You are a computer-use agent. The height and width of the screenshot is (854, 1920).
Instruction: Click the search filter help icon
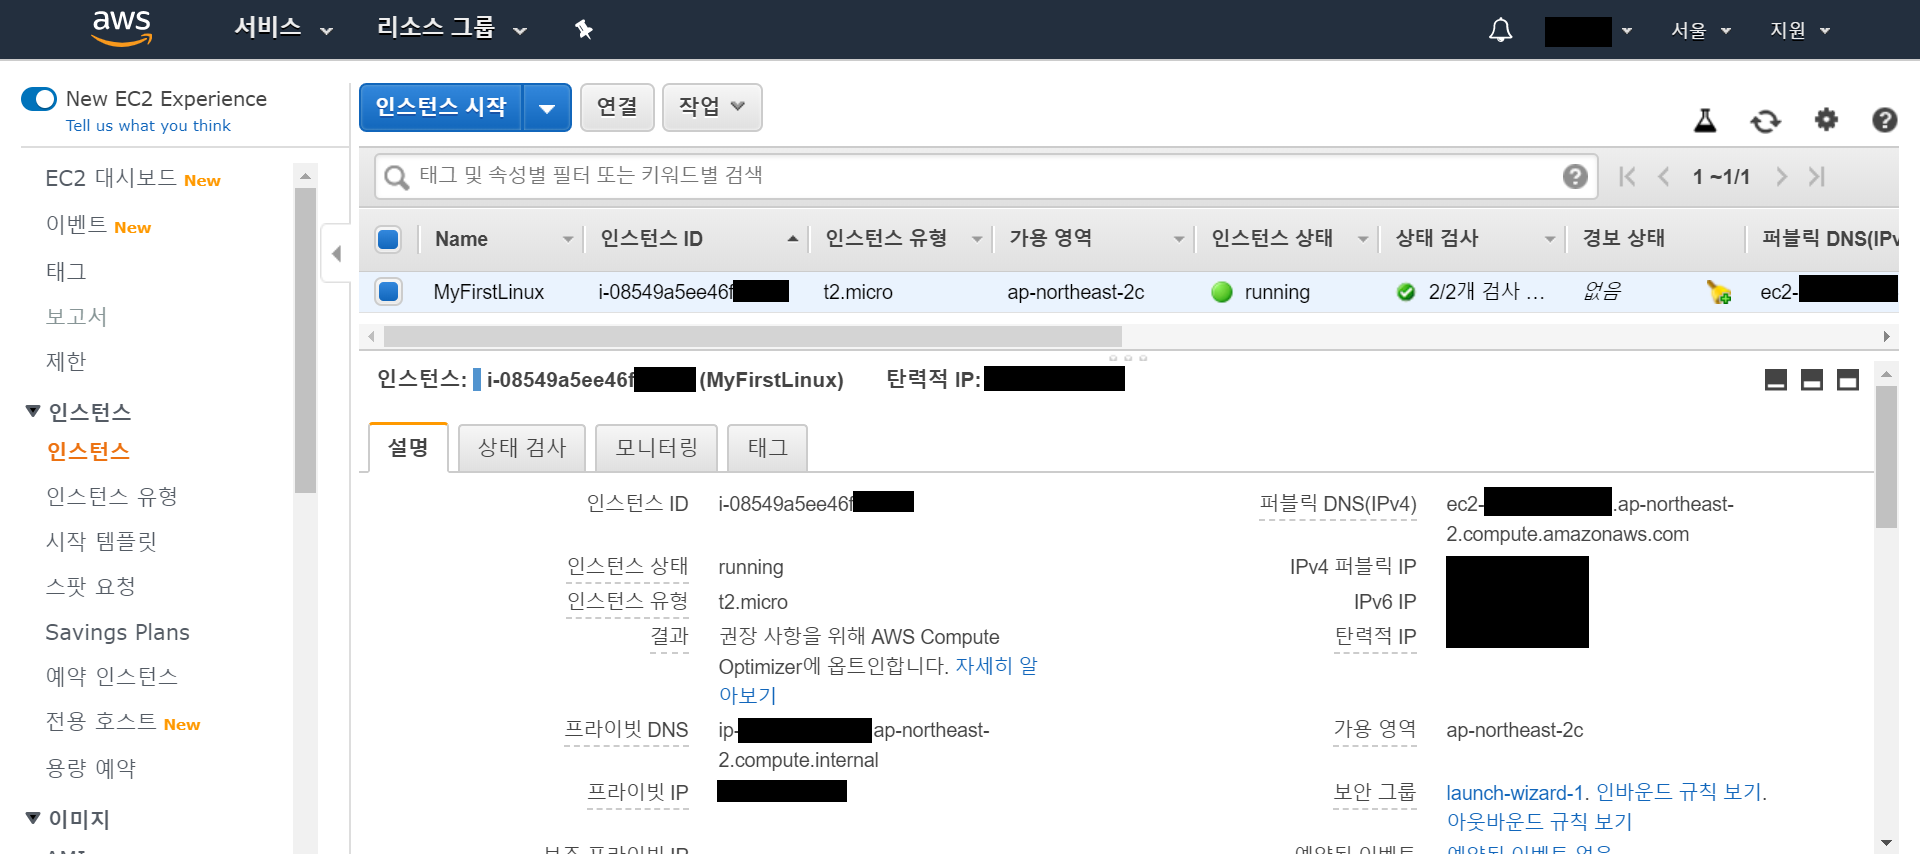click(1575, 177)
